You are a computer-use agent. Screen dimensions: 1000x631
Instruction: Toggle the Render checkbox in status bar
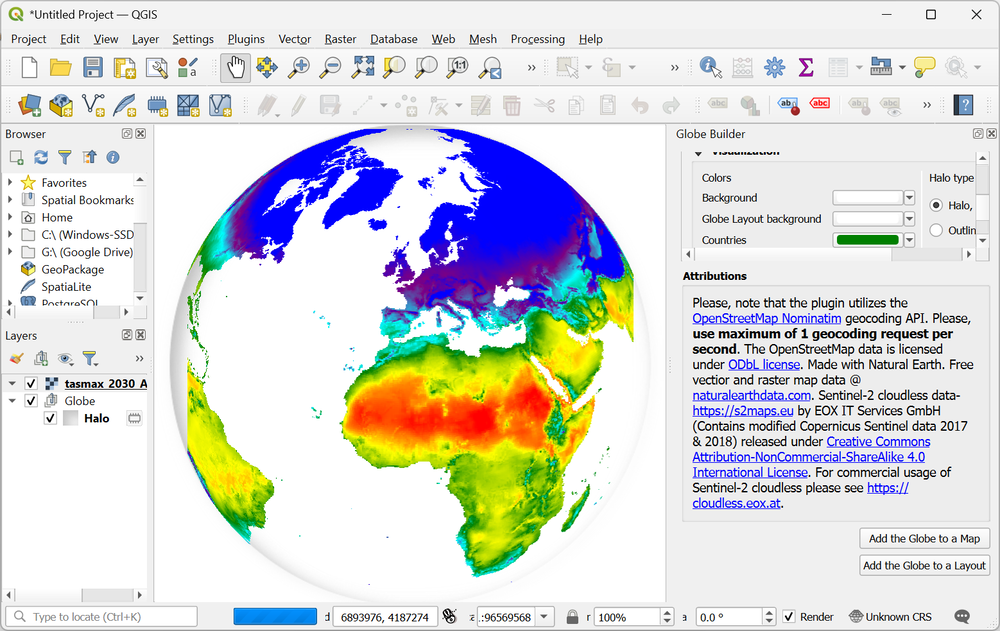pyautogui.click(x=789, y=617)
